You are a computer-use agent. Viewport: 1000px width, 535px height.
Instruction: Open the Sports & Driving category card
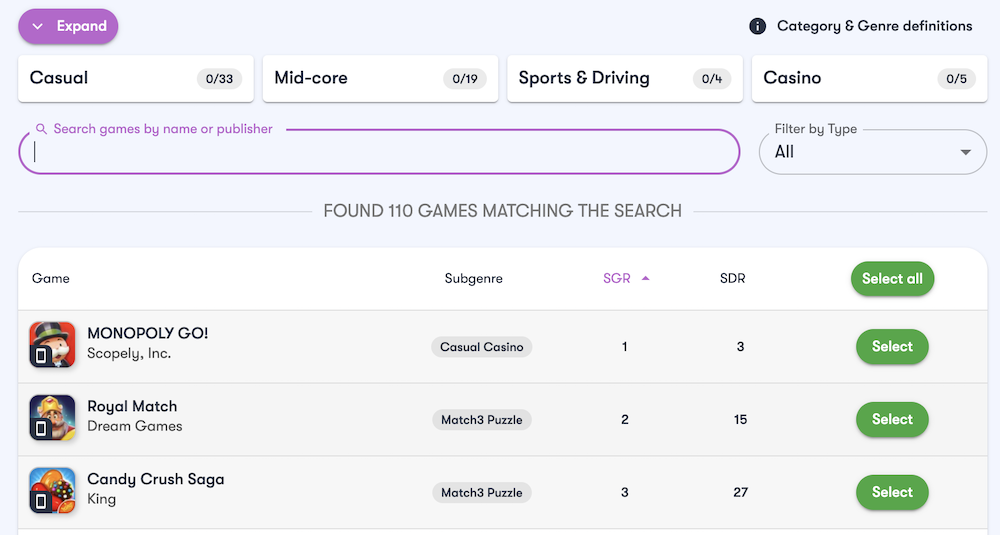(x=625, y=78)
